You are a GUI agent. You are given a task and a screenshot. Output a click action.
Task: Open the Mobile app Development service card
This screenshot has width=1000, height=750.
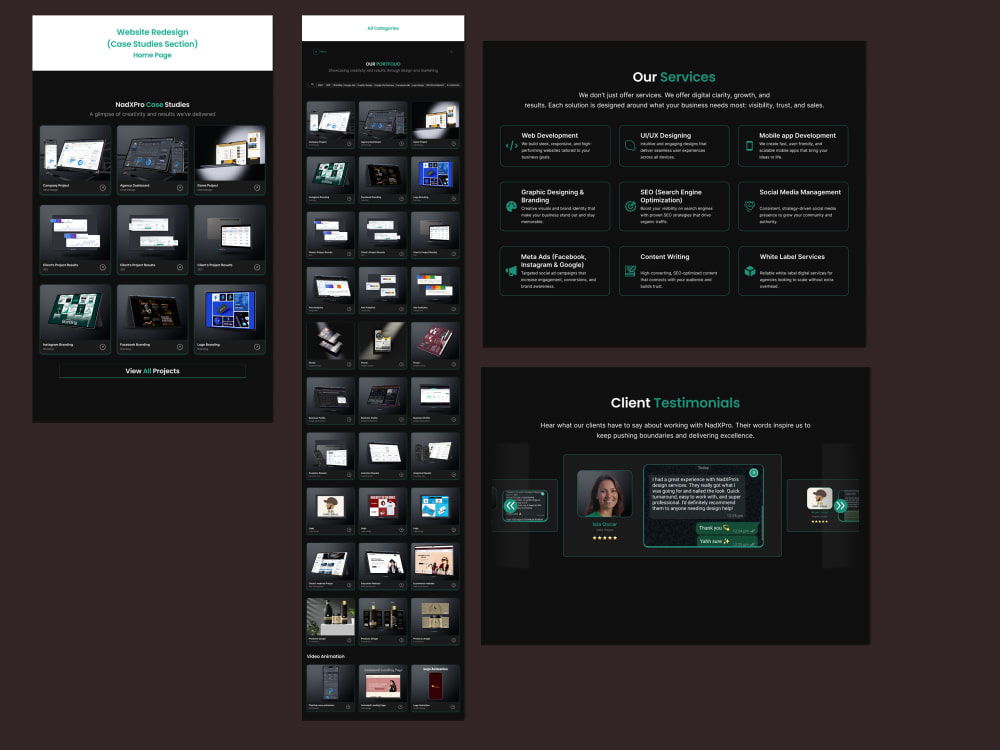[793, 145]
